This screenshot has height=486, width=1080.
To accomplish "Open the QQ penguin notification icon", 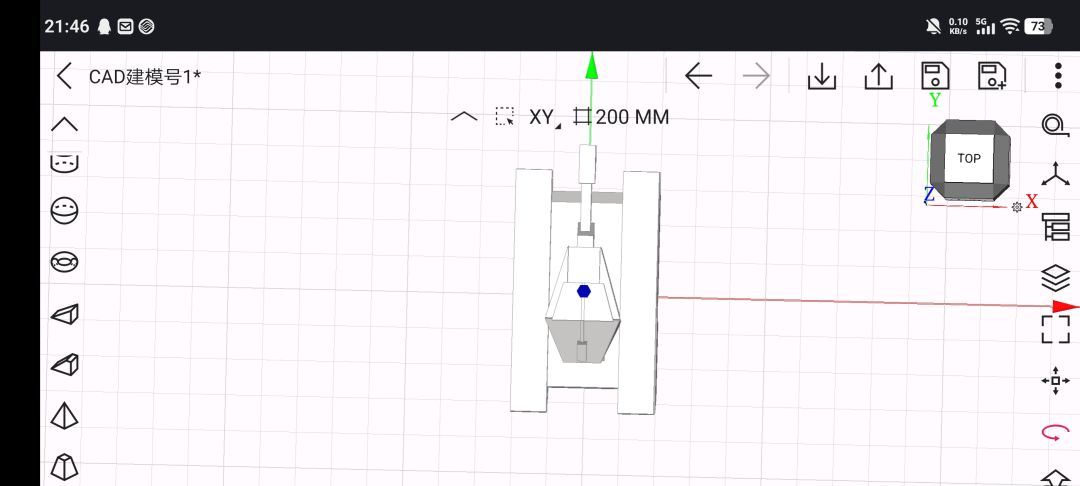I will click(105, 26).
